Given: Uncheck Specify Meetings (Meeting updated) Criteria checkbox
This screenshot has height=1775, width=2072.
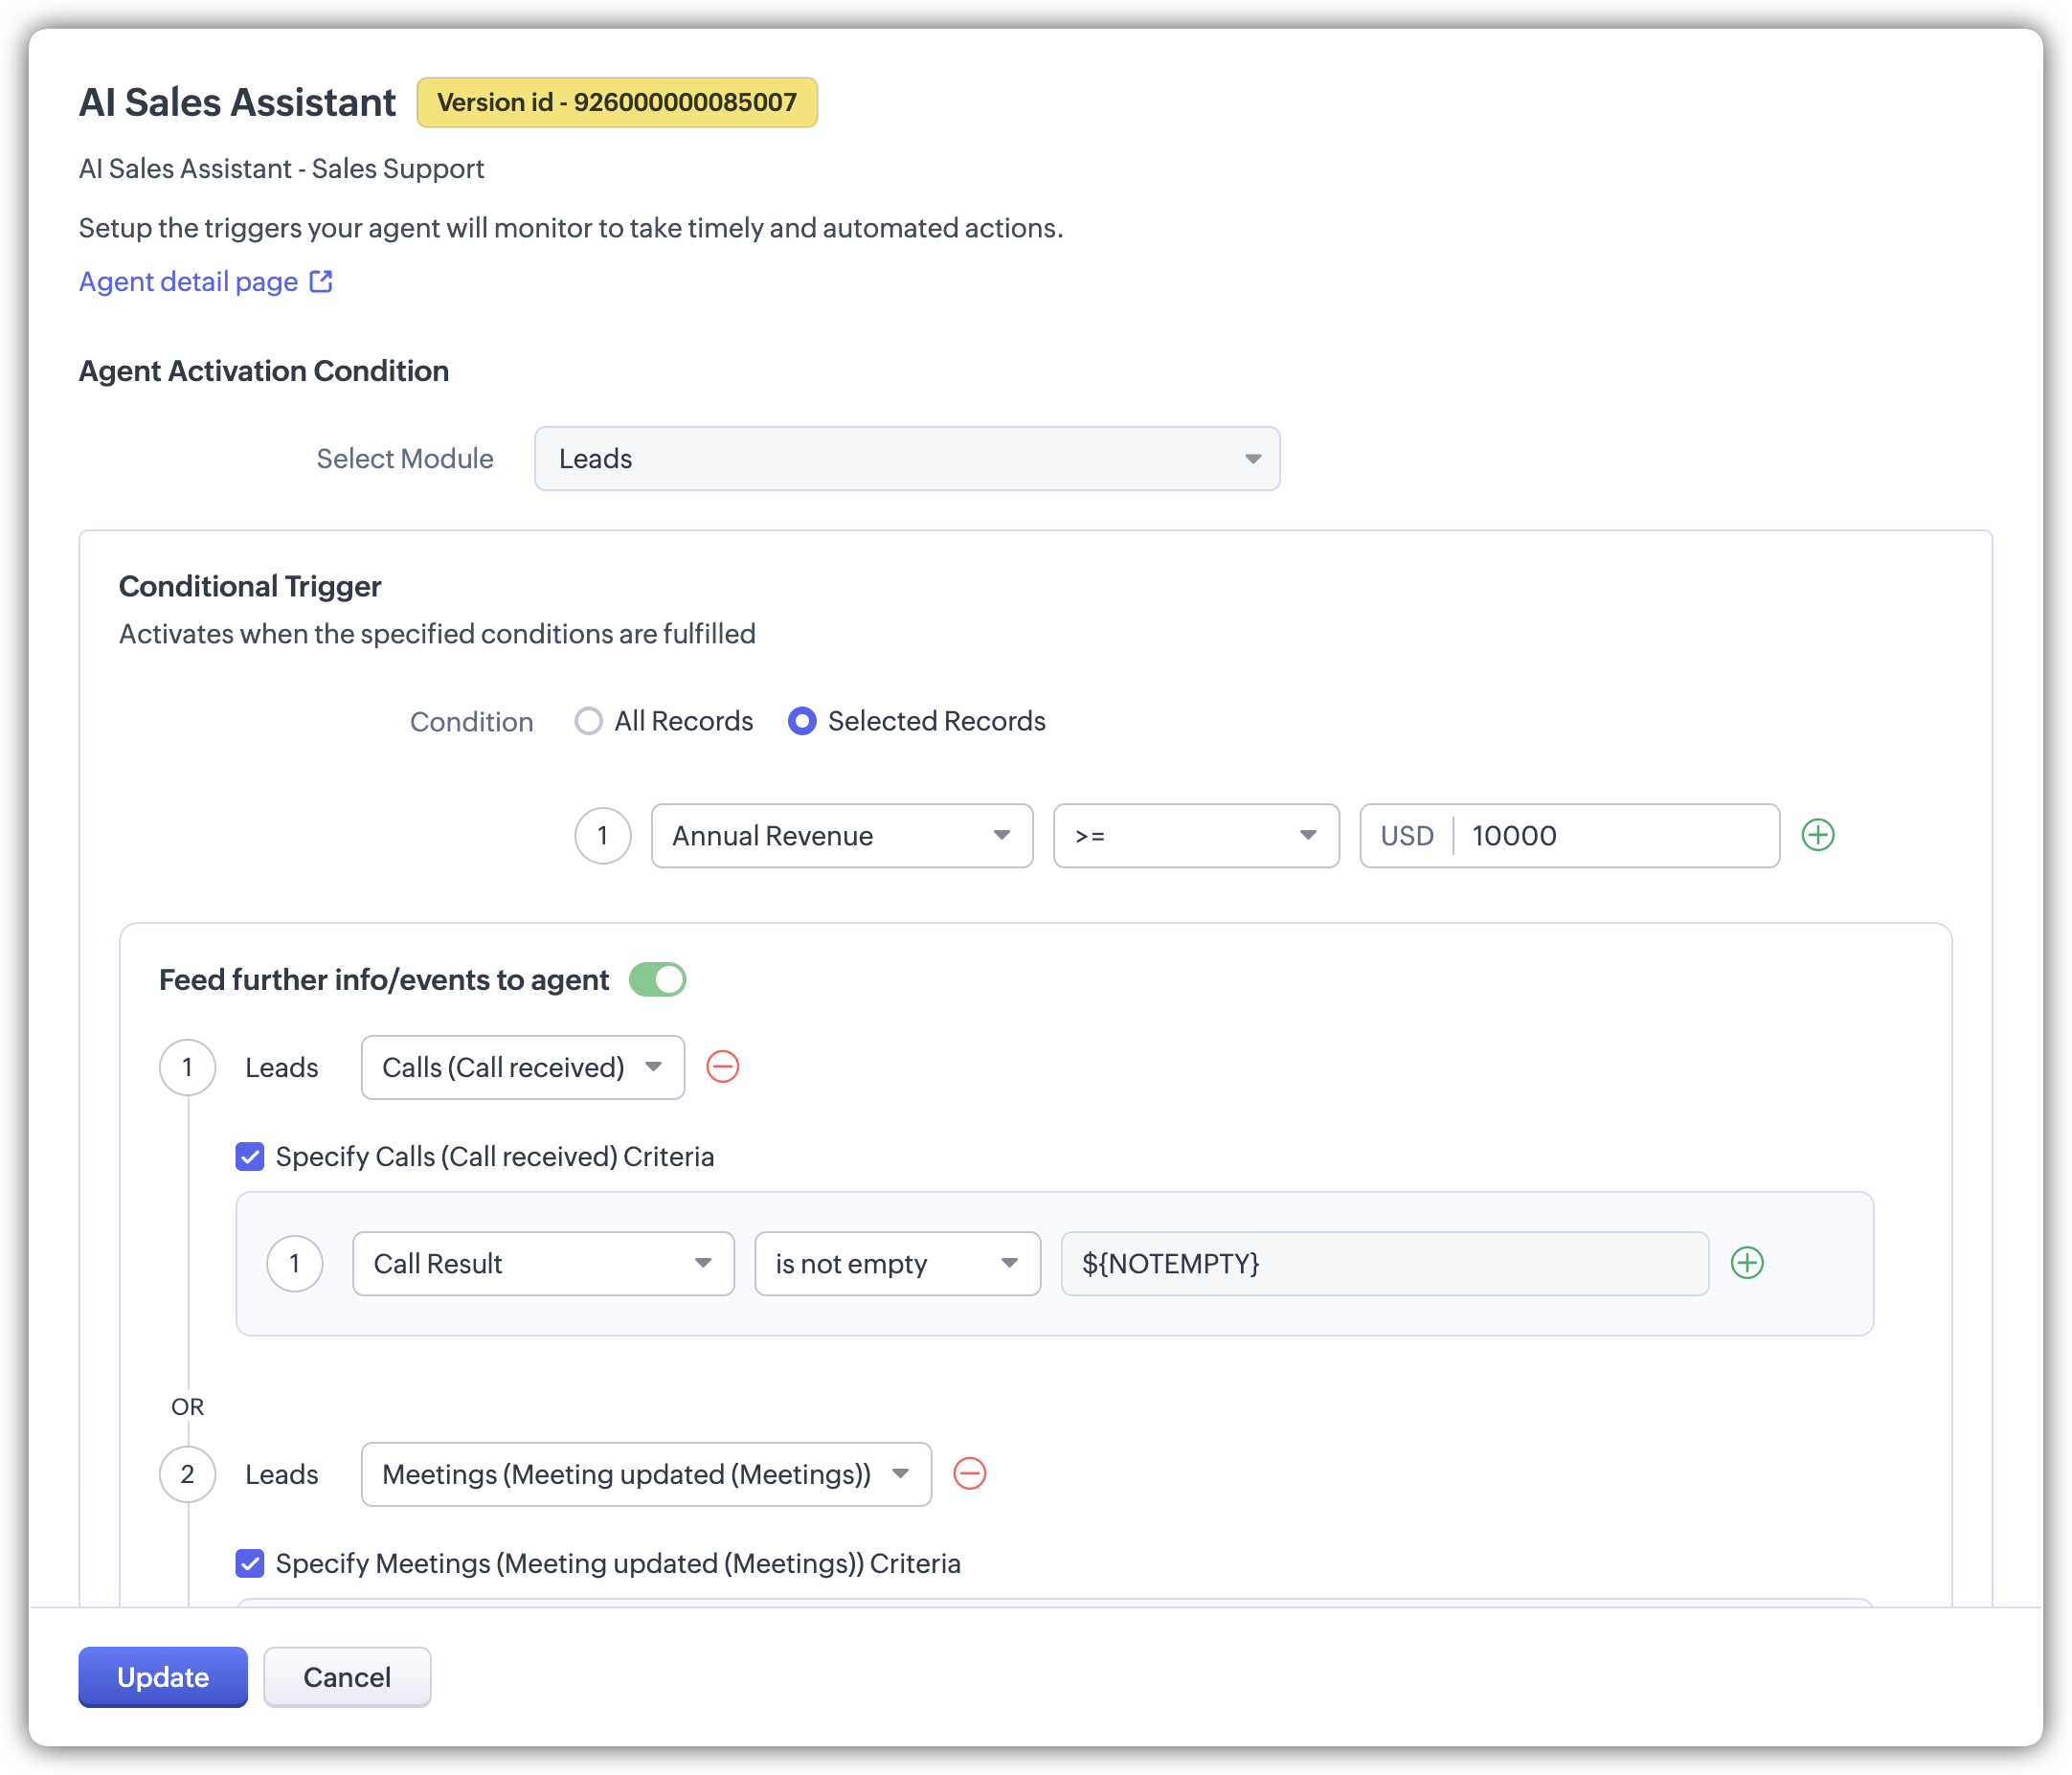Looking at the screenshot, I should tap(250, 1563).
